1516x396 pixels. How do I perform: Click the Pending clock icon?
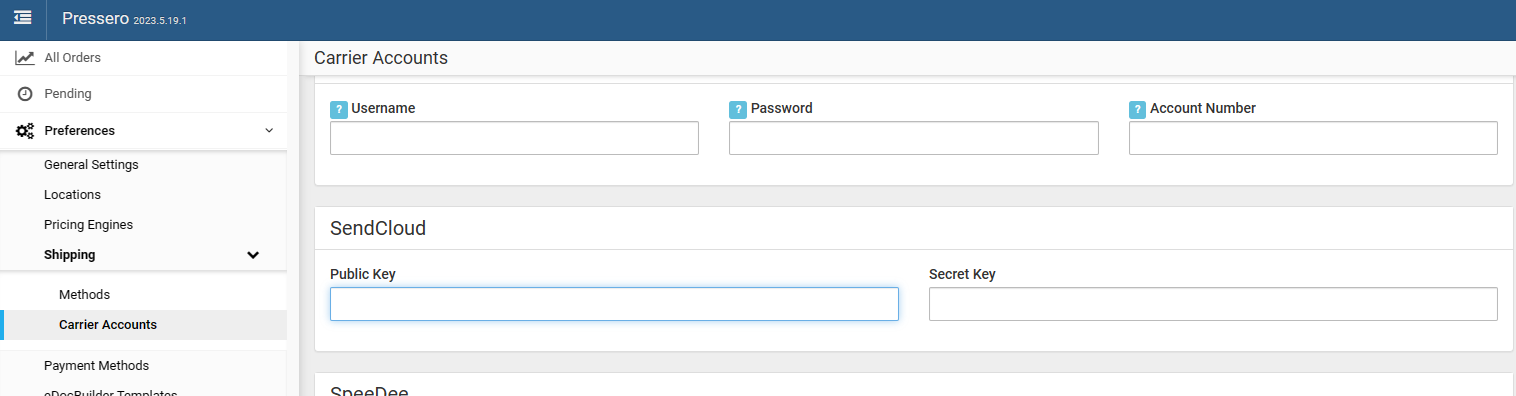[25, 94]
